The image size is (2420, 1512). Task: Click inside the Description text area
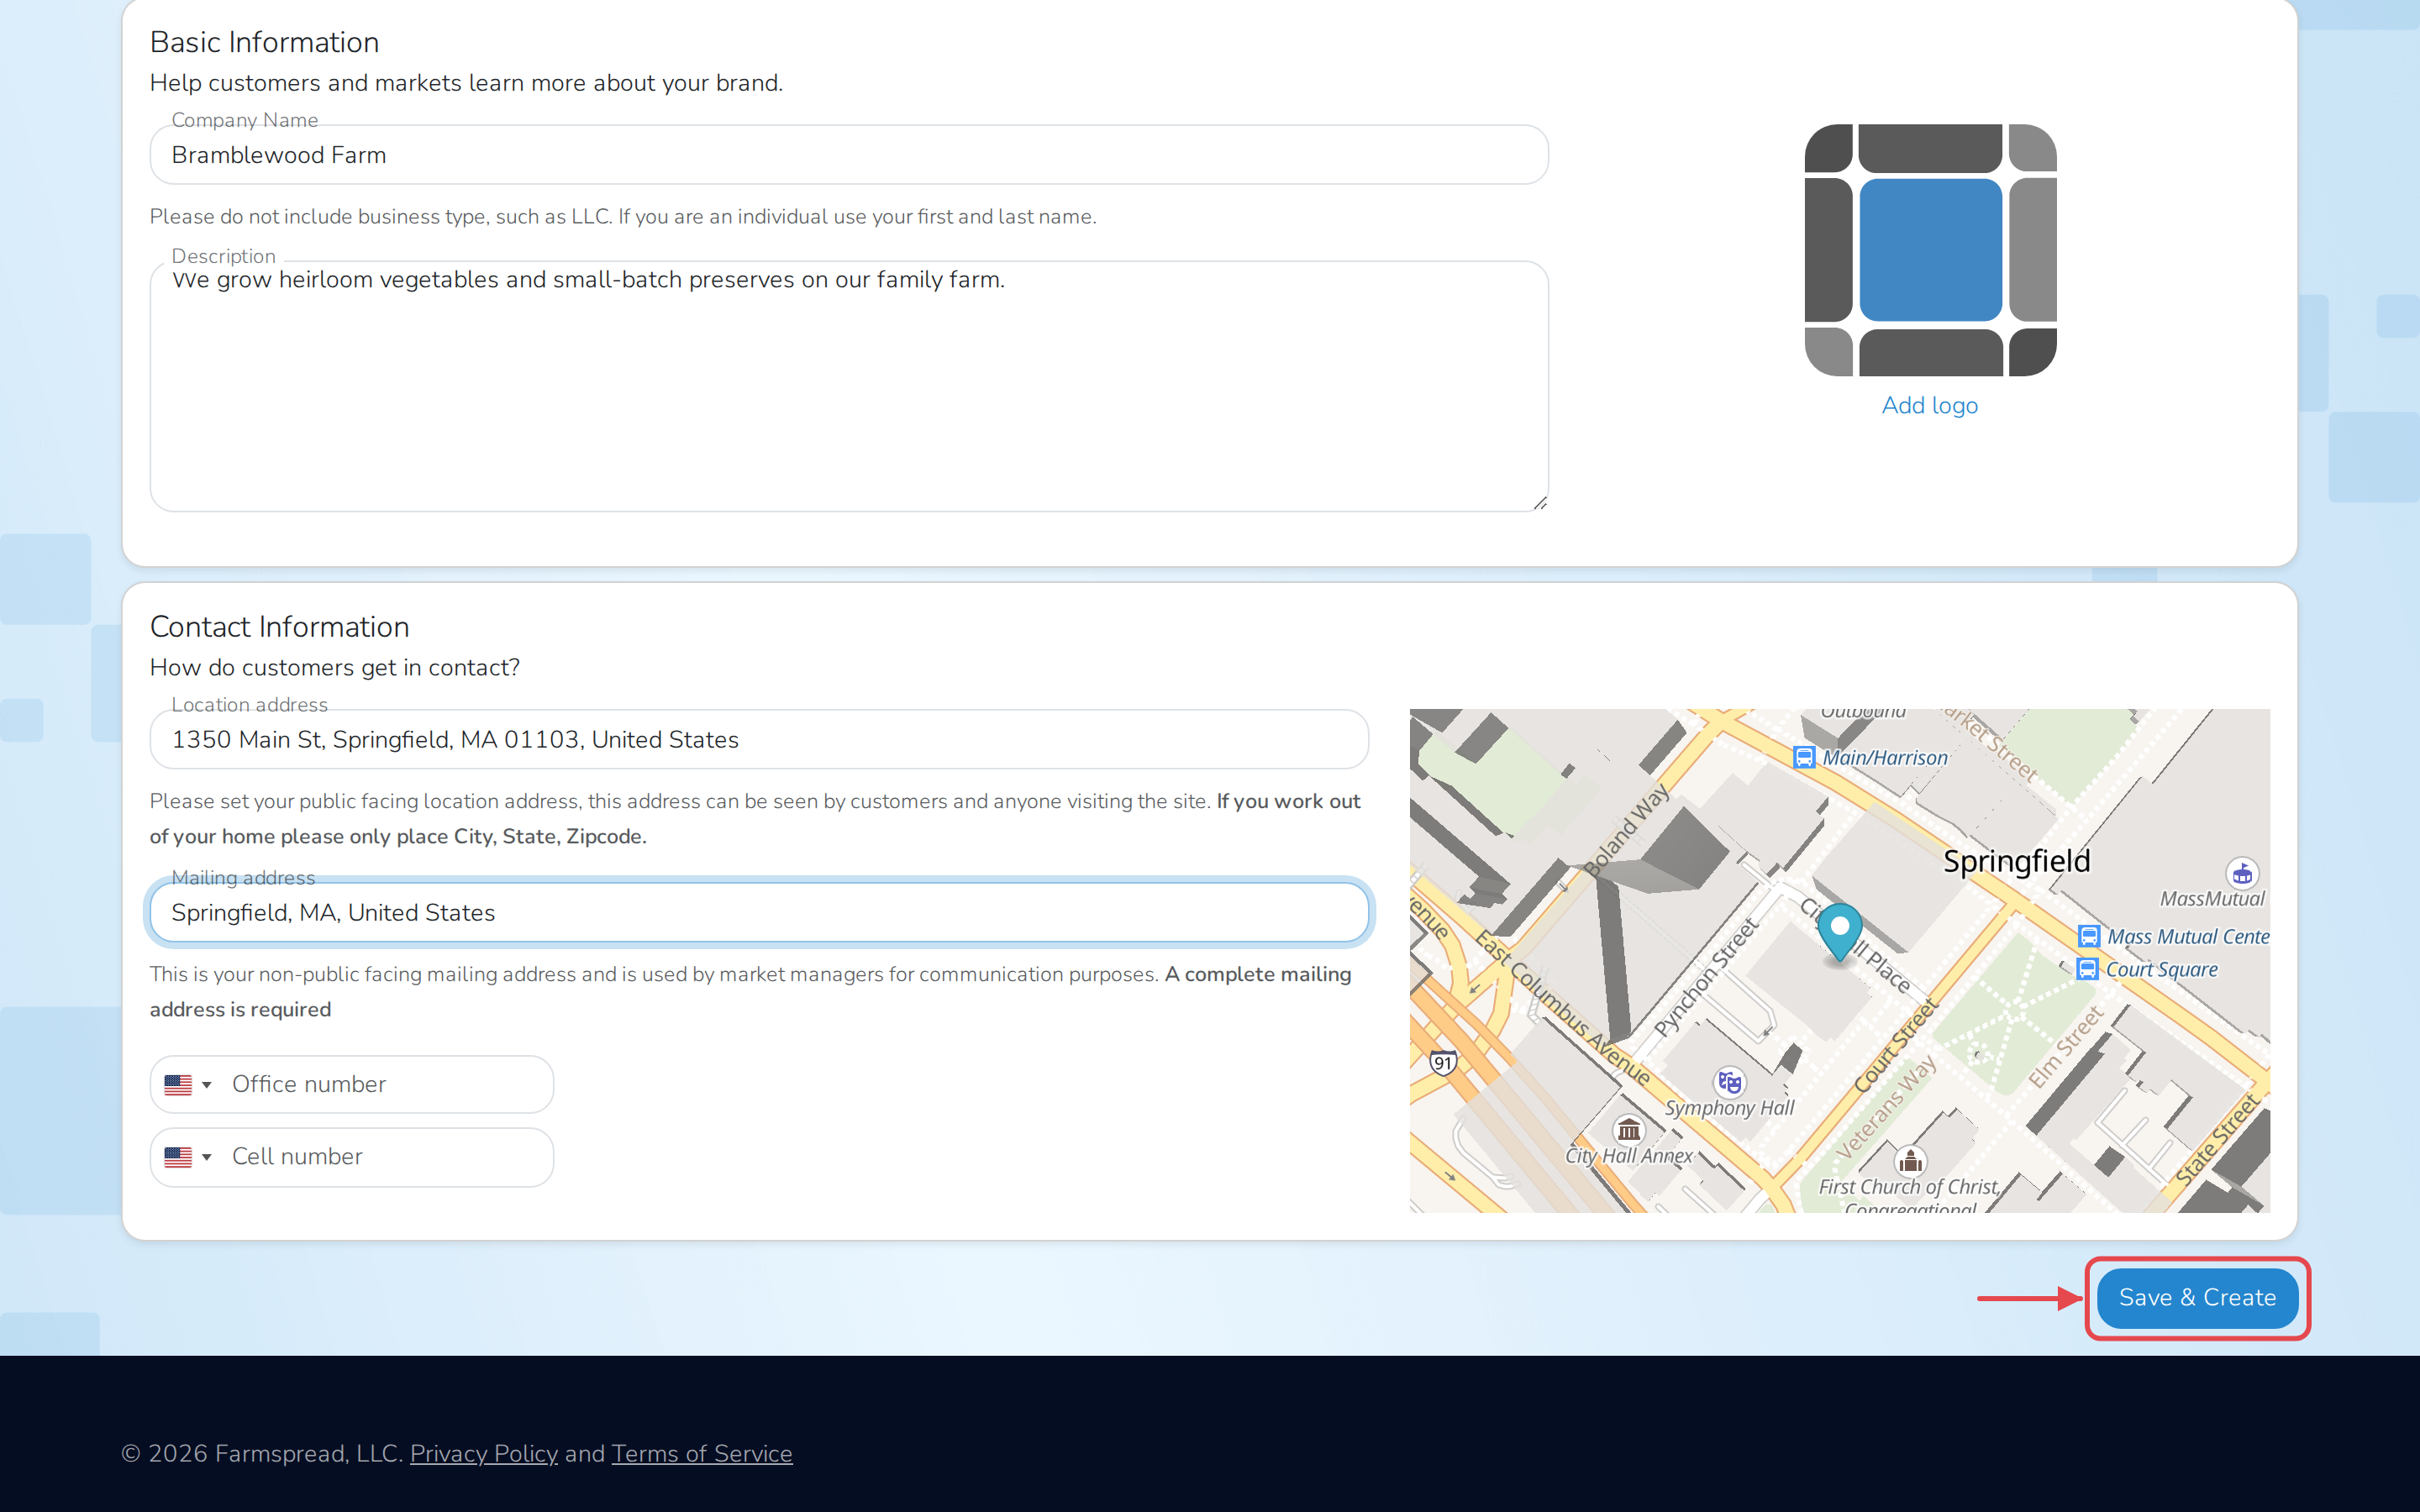click(849, 386)
